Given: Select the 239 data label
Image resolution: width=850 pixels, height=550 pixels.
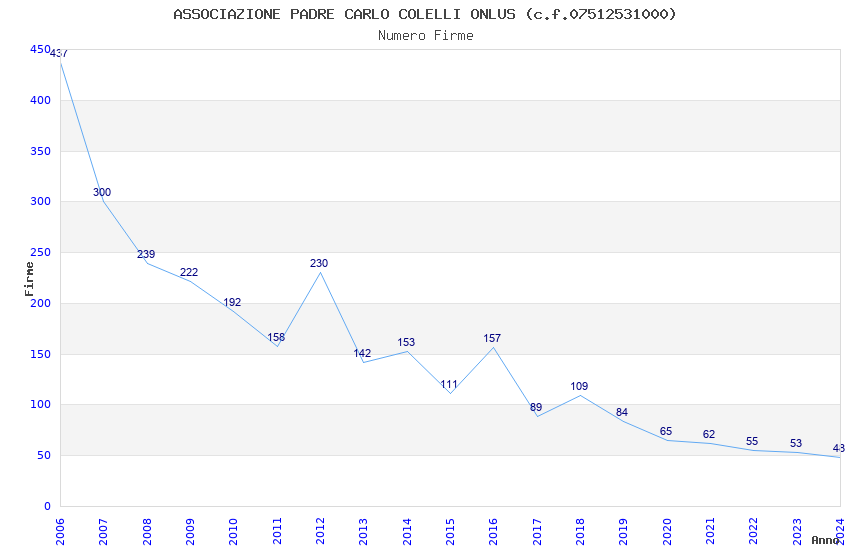Looking at the screenshot, I should 146,254.
